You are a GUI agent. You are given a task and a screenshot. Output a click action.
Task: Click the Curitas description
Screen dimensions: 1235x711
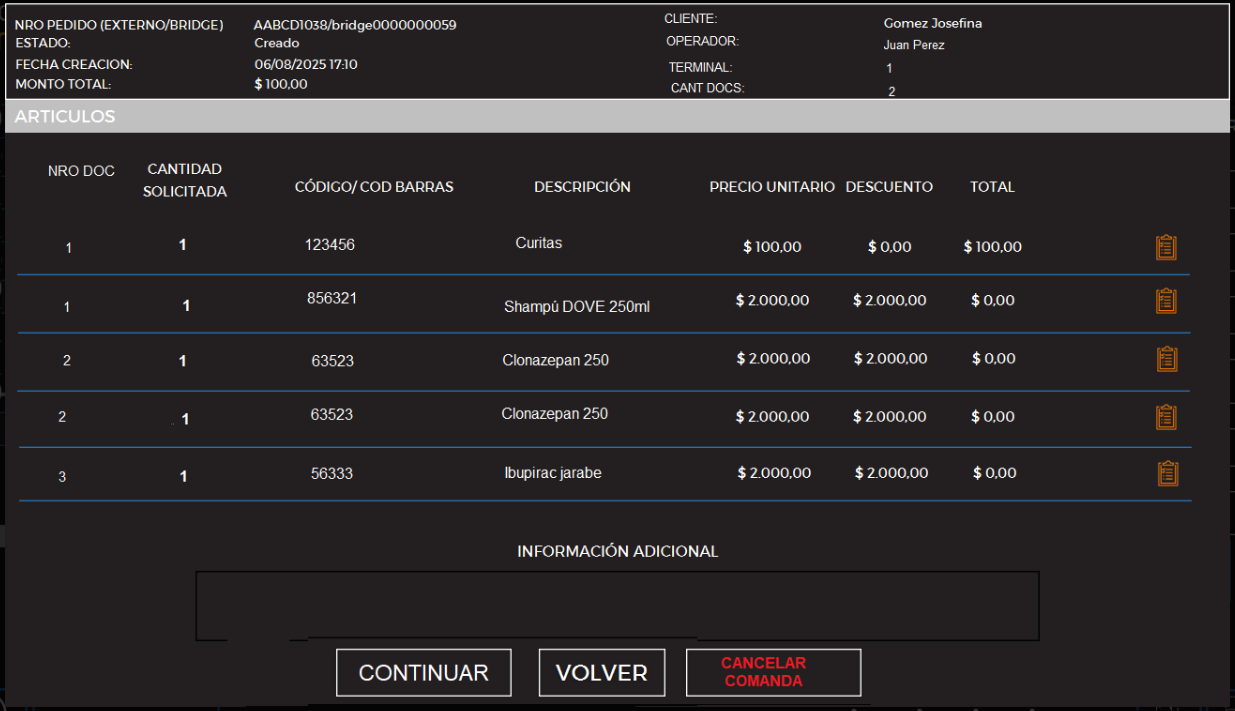pos(539,243)
